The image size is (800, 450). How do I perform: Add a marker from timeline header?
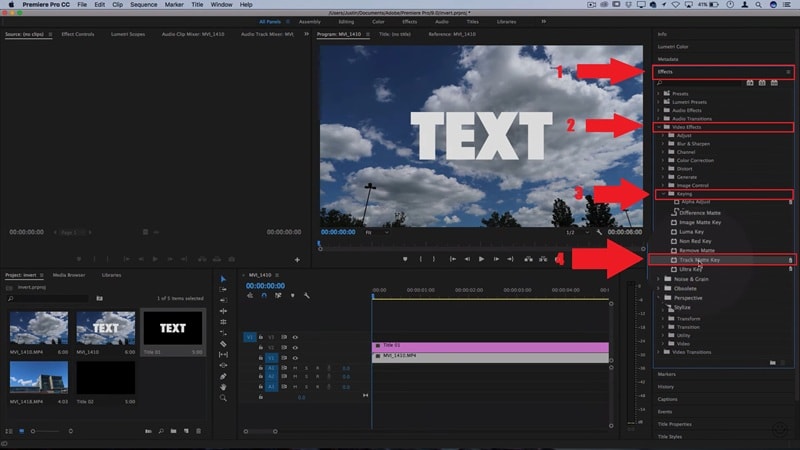292,295
